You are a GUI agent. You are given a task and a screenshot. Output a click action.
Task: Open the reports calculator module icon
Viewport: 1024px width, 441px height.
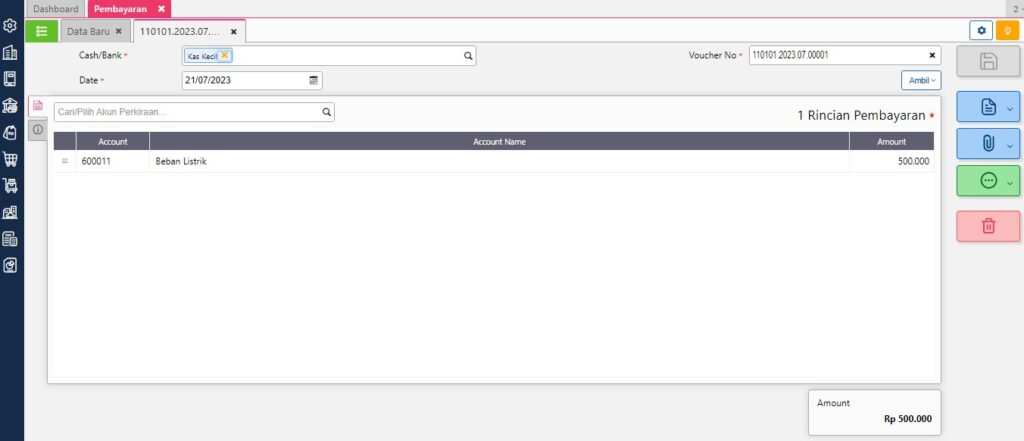click(10, 239)
